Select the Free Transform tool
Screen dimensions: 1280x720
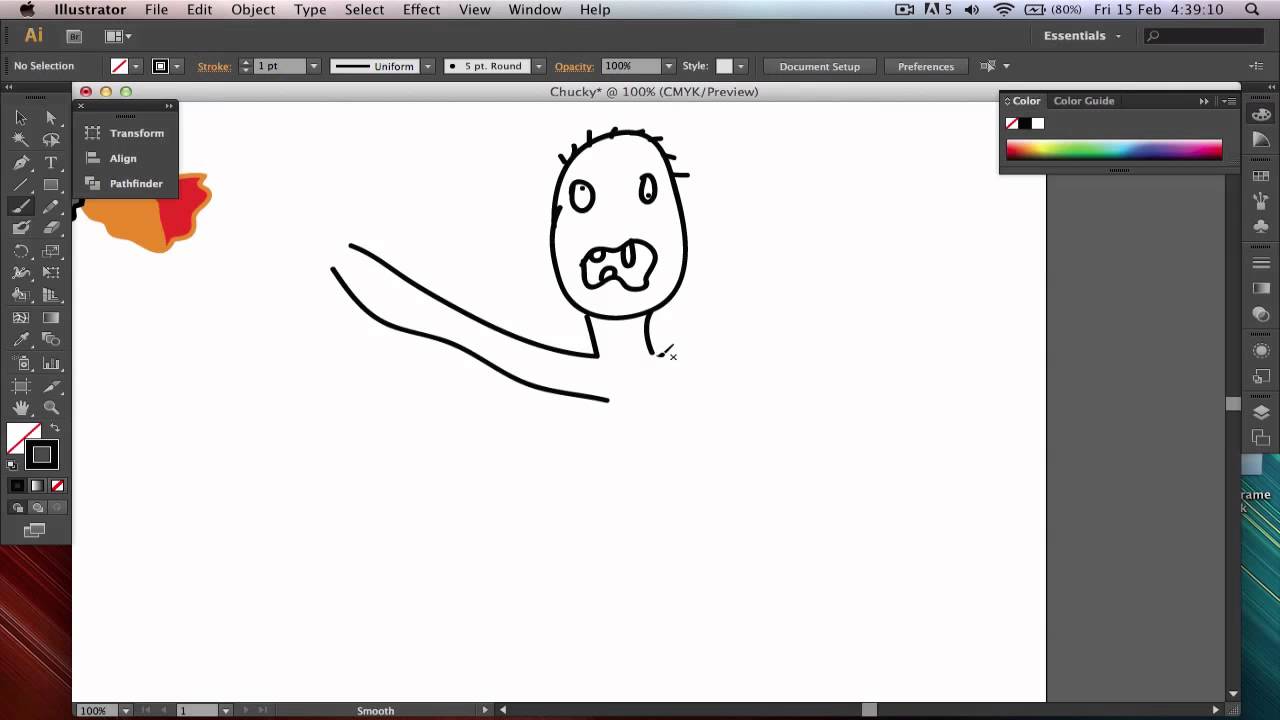tap(51, 273)
